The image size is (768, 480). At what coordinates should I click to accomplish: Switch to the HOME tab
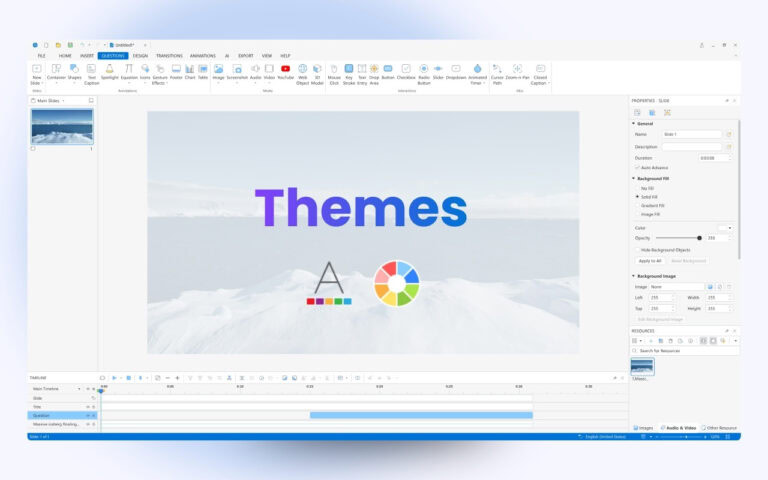click(x=65, y=56)
